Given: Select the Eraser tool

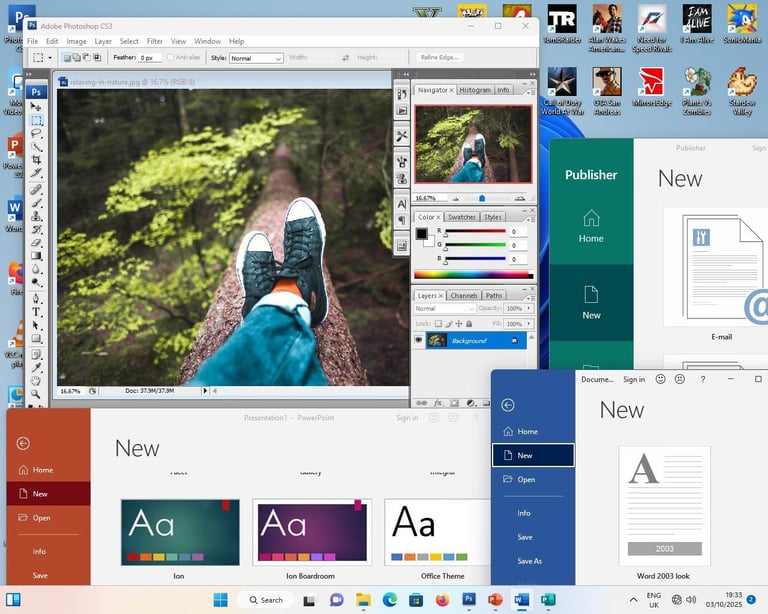Looking at the screenshot, I should coord(36,242).
